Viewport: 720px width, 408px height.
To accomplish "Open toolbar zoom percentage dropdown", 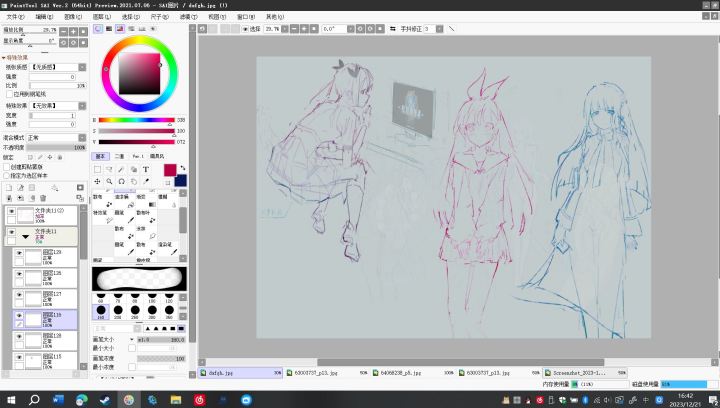I will (285, 28).
